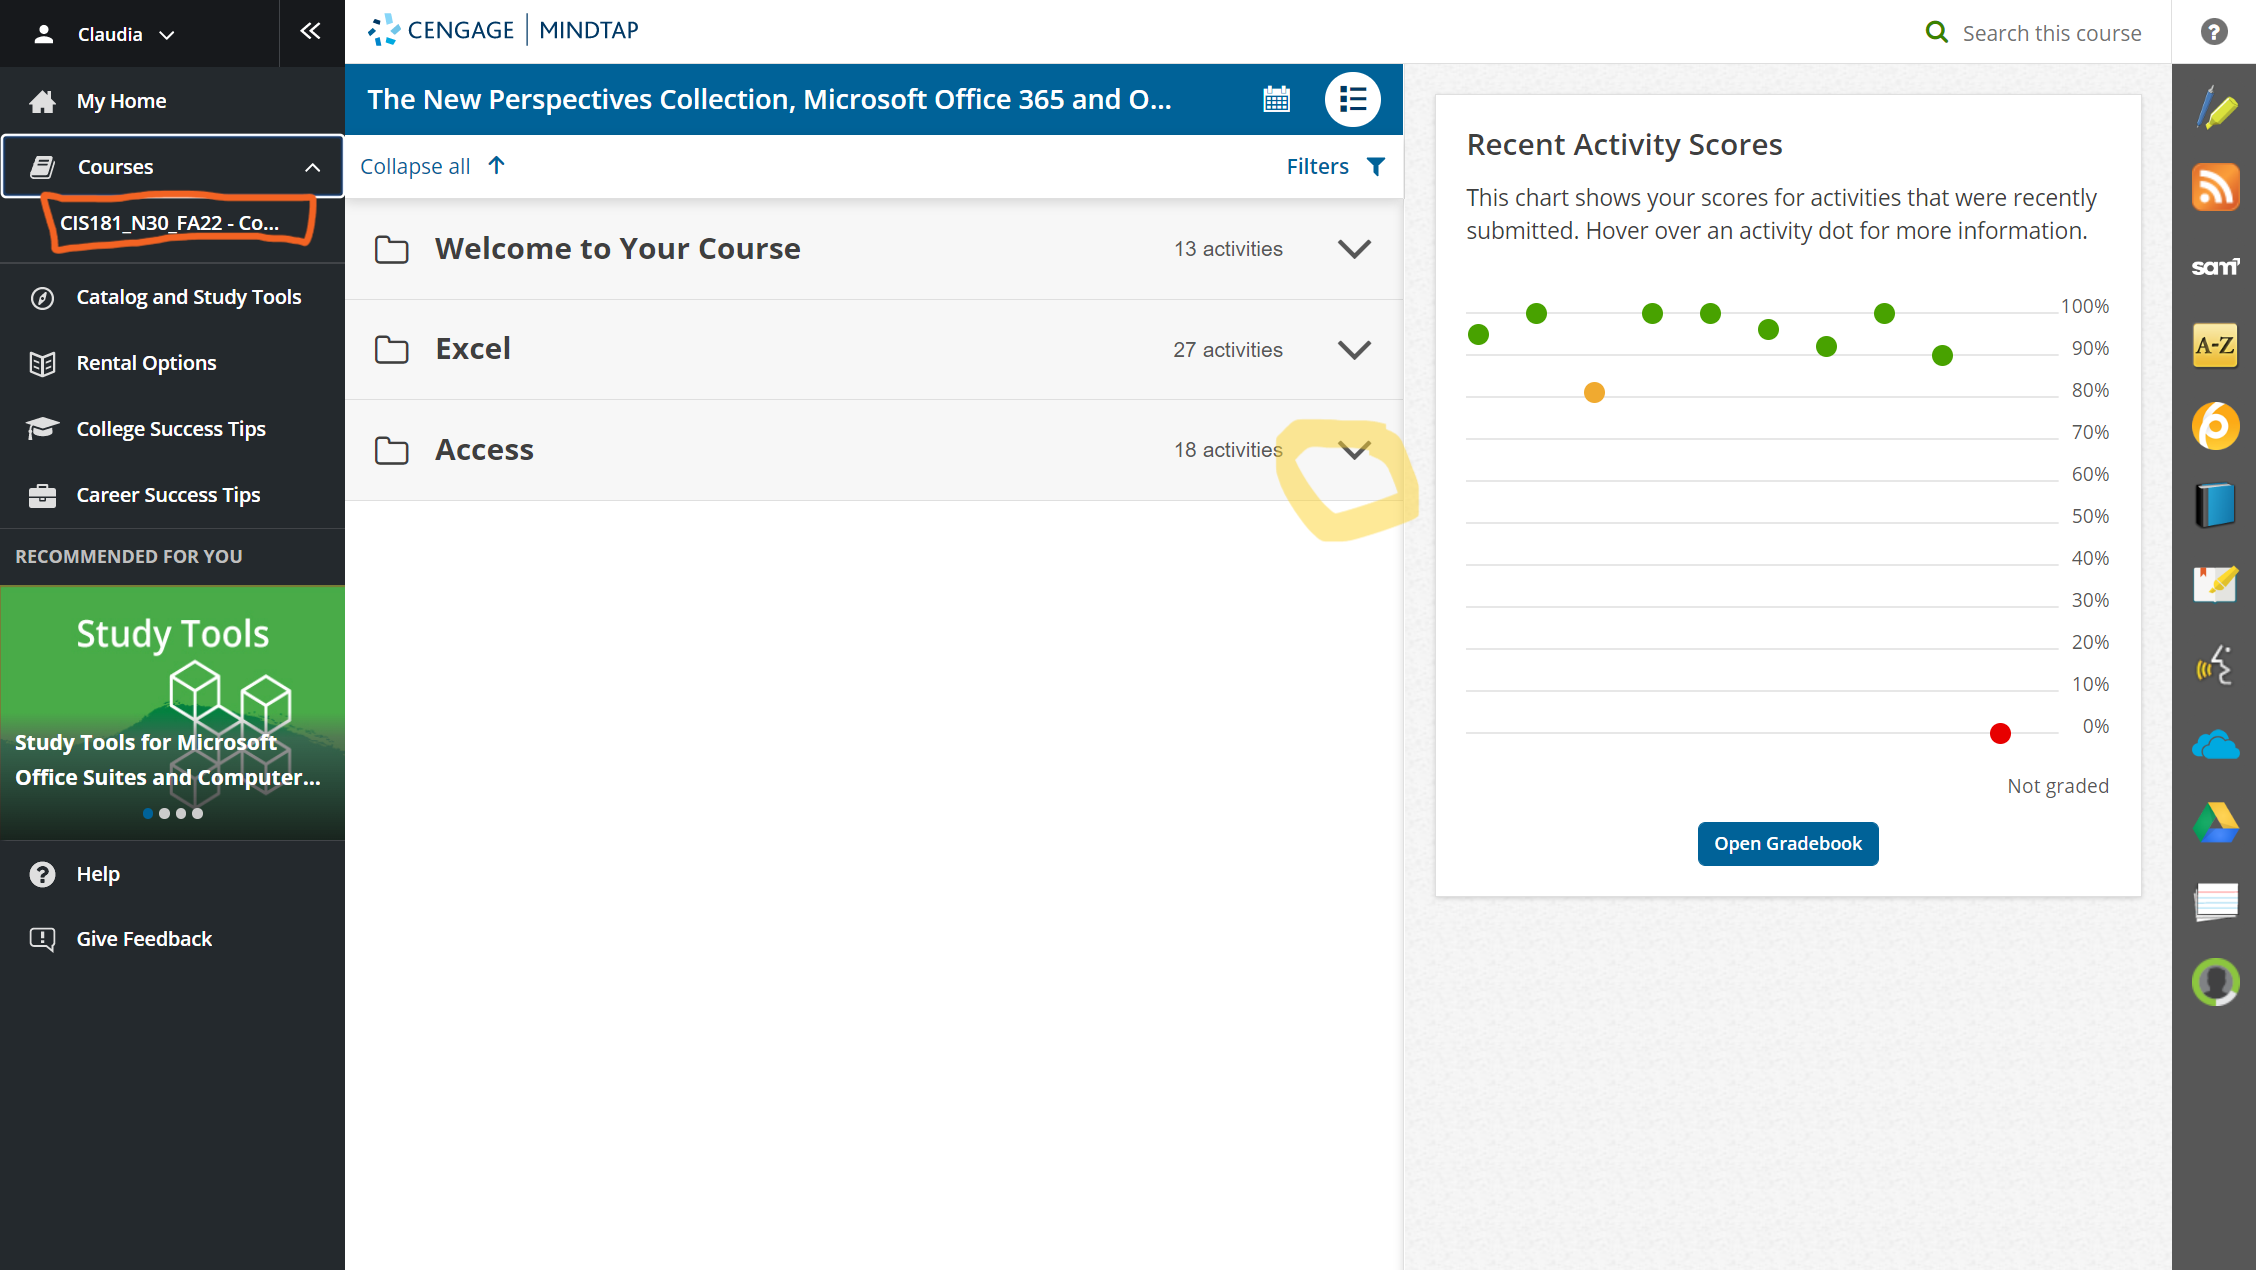Open the highlighter pen app
The width and height of the screenshot is (2256, 1270).
(x=2215, y=108)
